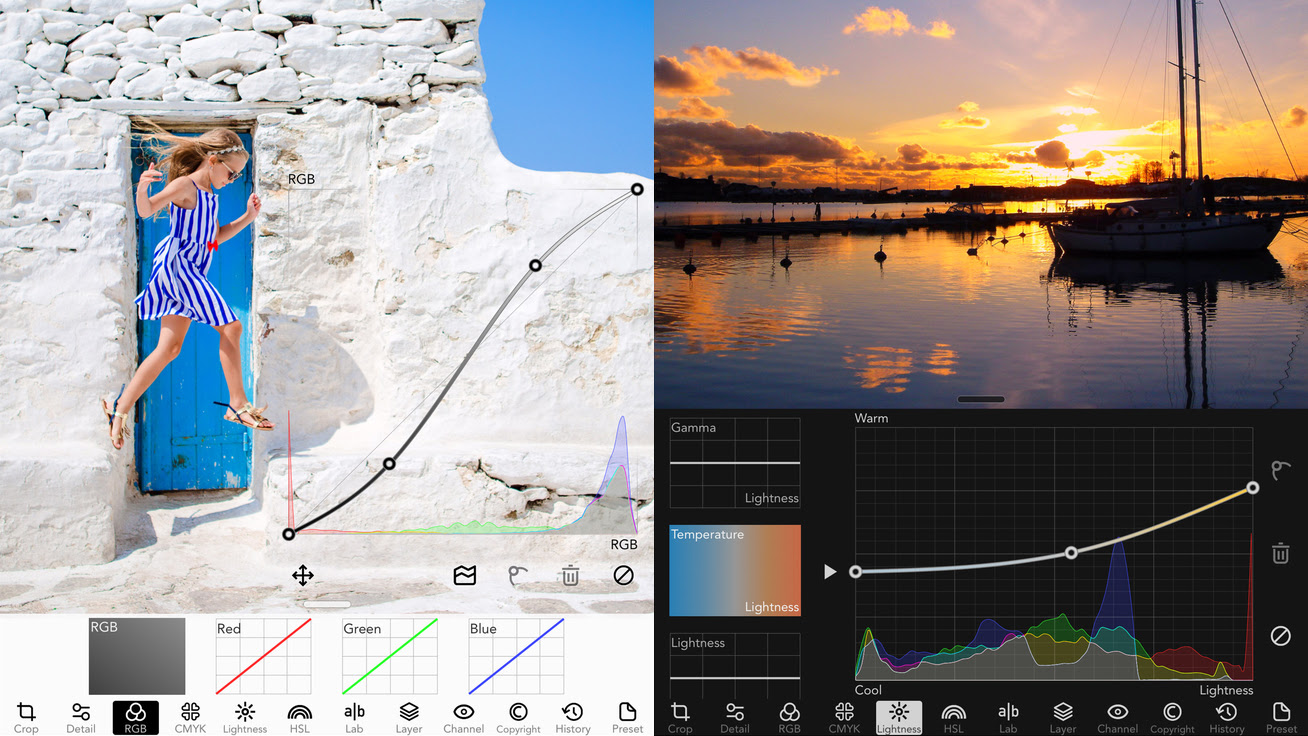
Task: Click left endpoint of Temperature curve
Action: 855,572
